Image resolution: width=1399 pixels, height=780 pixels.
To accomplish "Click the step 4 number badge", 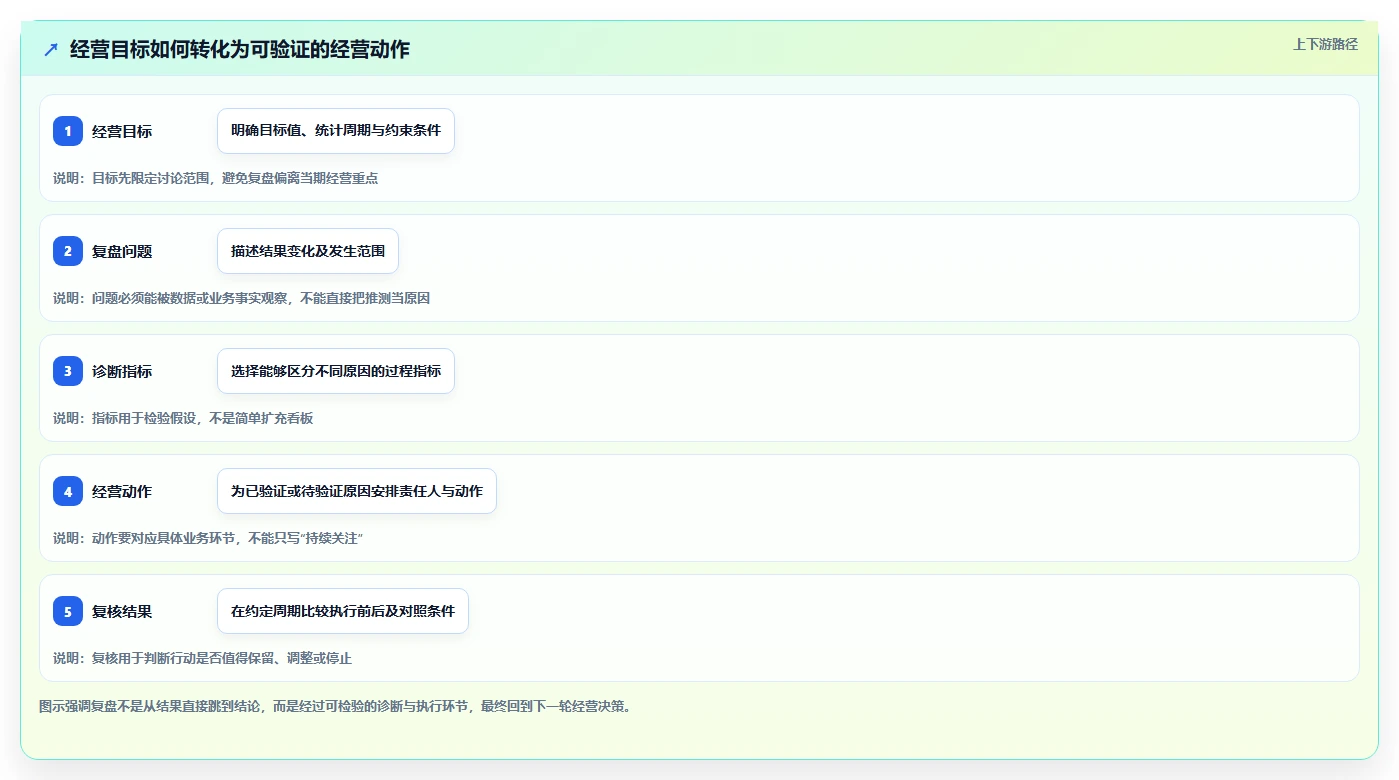I will pyautogui.click(x=68, y=491).
